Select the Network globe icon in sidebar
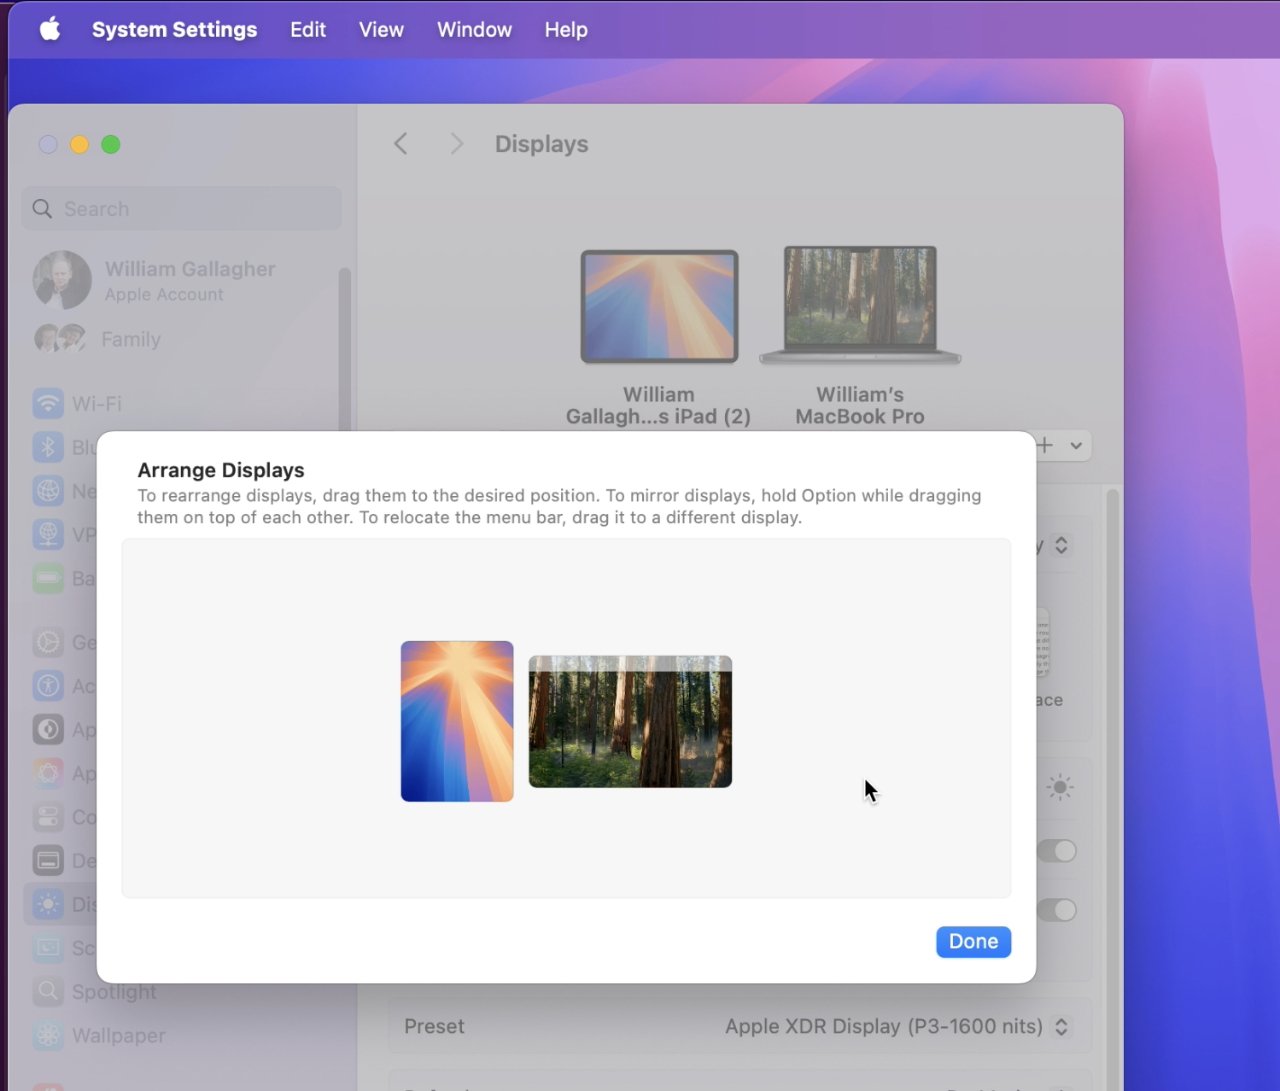1280x1091 pixels. [x=48, y=491]
